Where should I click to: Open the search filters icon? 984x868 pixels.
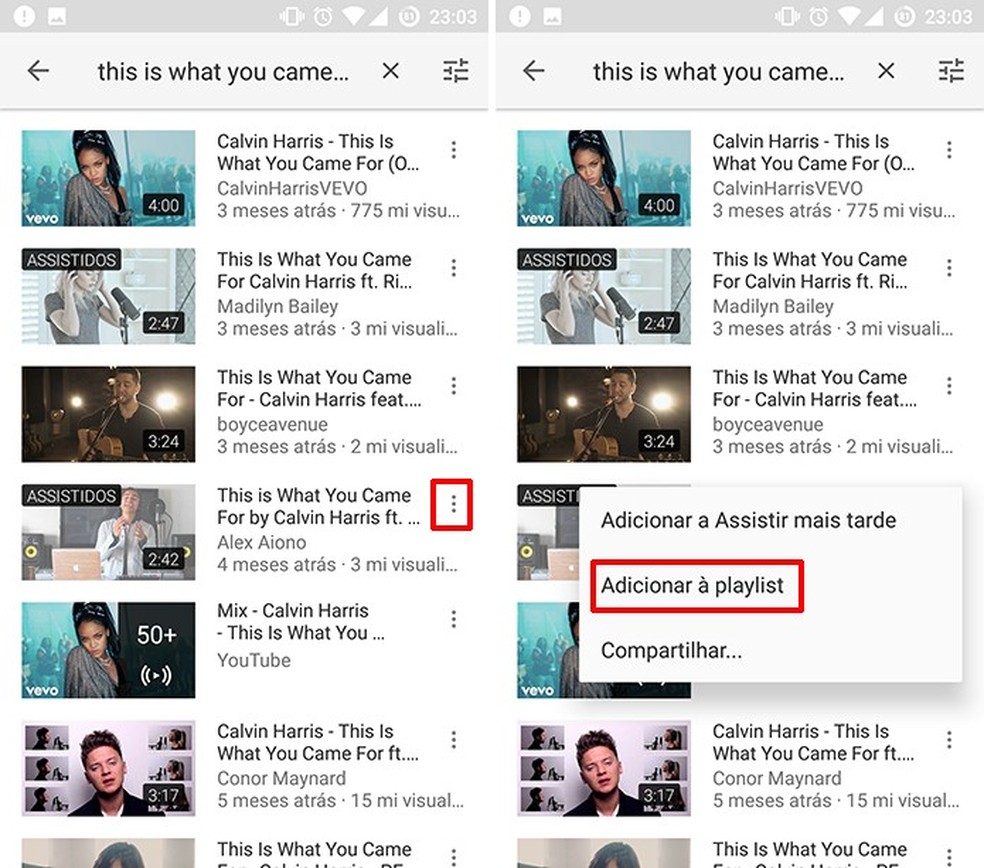pyautogui.click(x=455, y=71)
